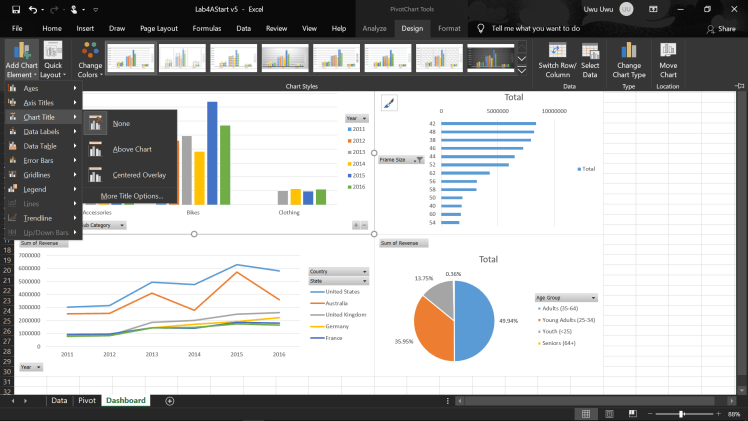Switch to the Analyze ribbon tab

pos(374,29)
